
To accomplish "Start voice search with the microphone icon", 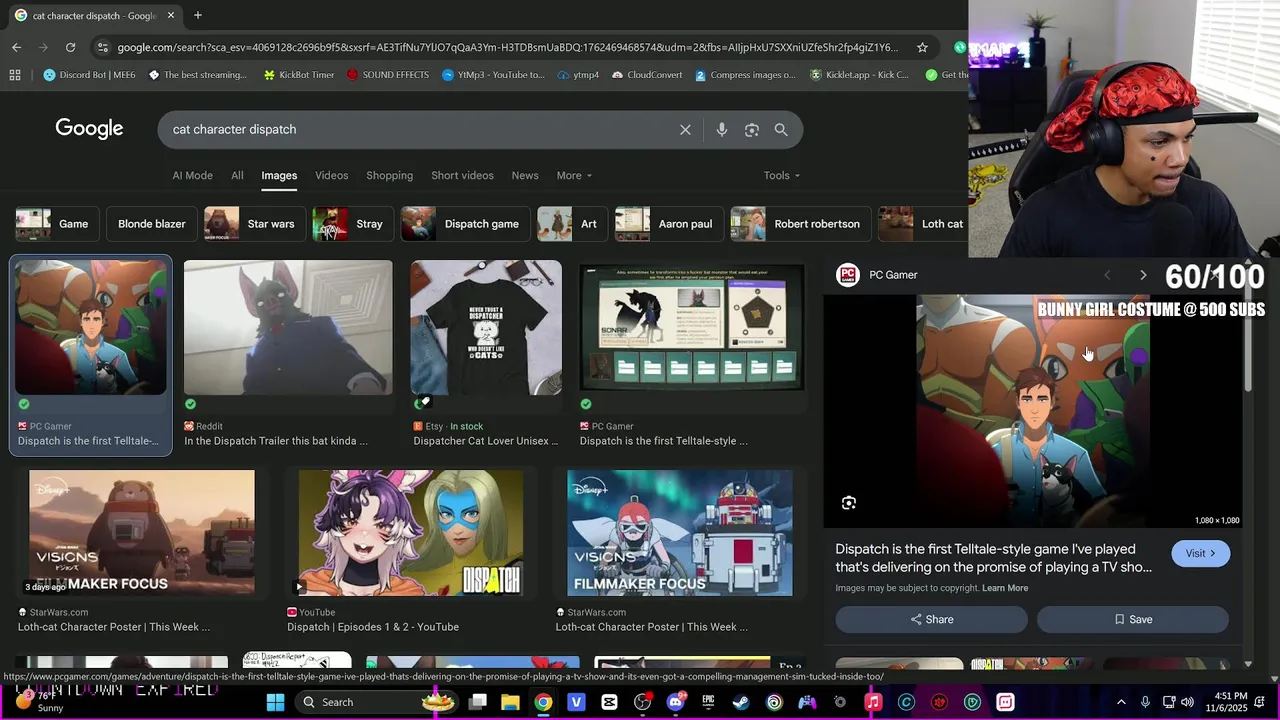I will pos(721,130).
